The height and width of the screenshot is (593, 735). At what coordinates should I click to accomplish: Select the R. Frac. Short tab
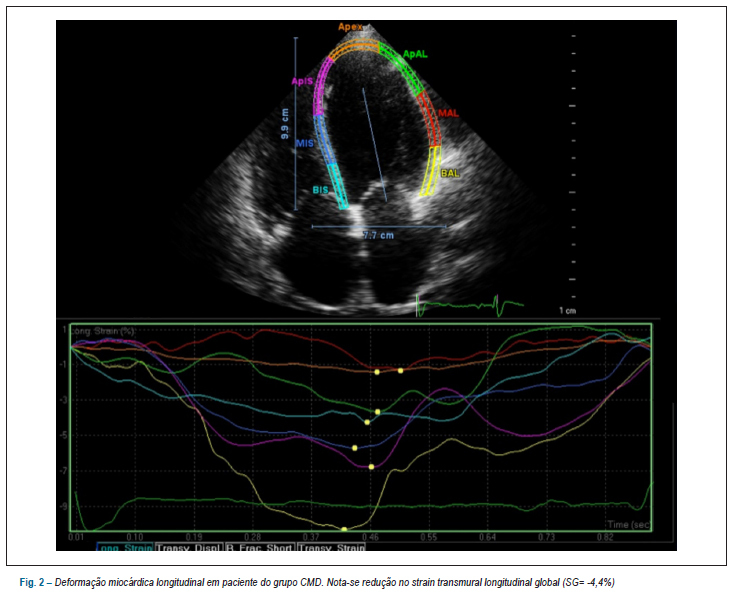(260, 548)
